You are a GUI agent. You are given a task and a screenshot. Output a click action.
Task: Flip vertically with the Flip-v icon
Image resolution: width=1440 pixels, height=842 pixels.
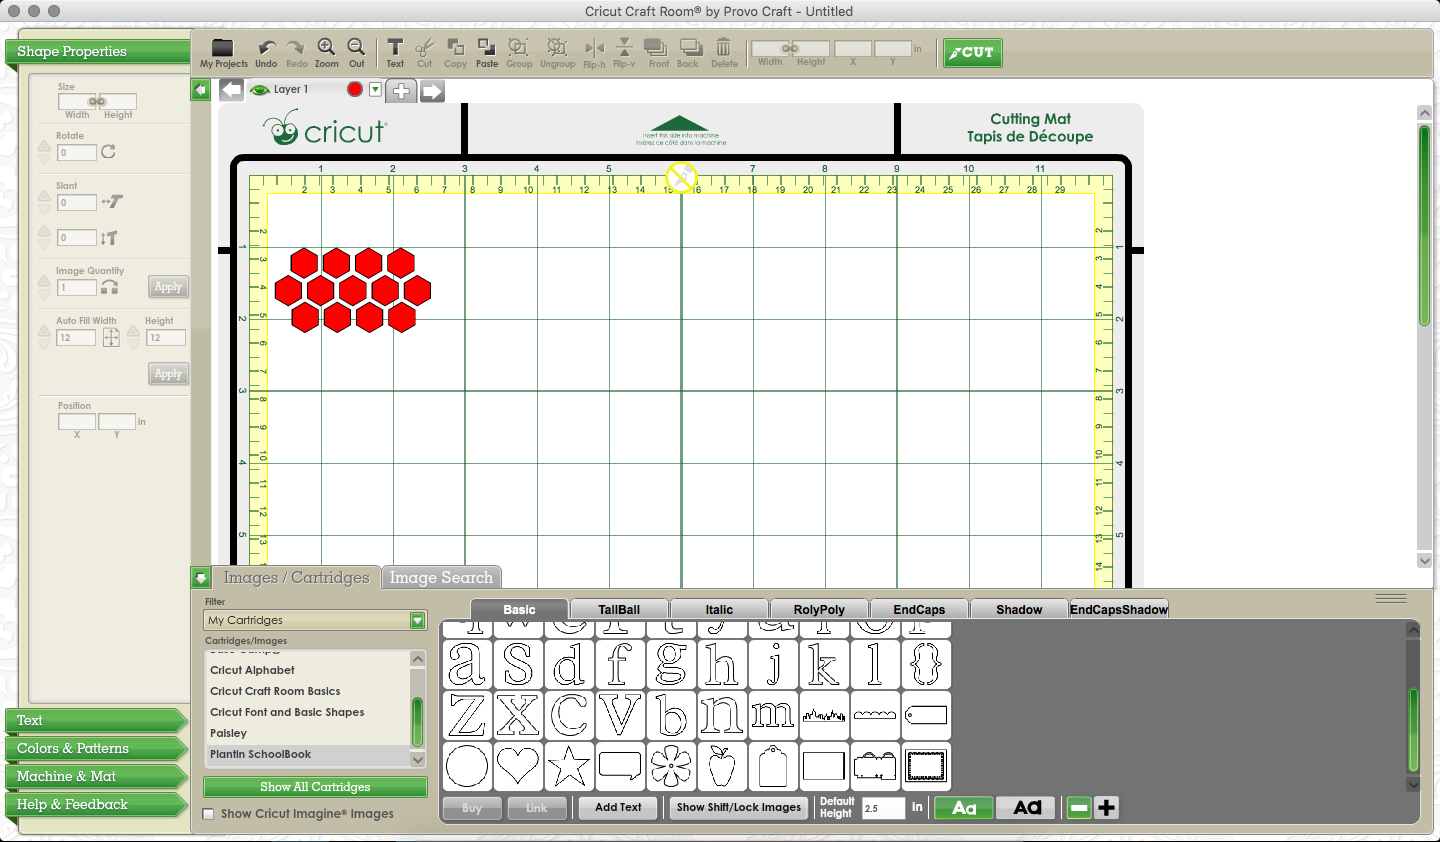pyautogui.click(x=624, y=47)
